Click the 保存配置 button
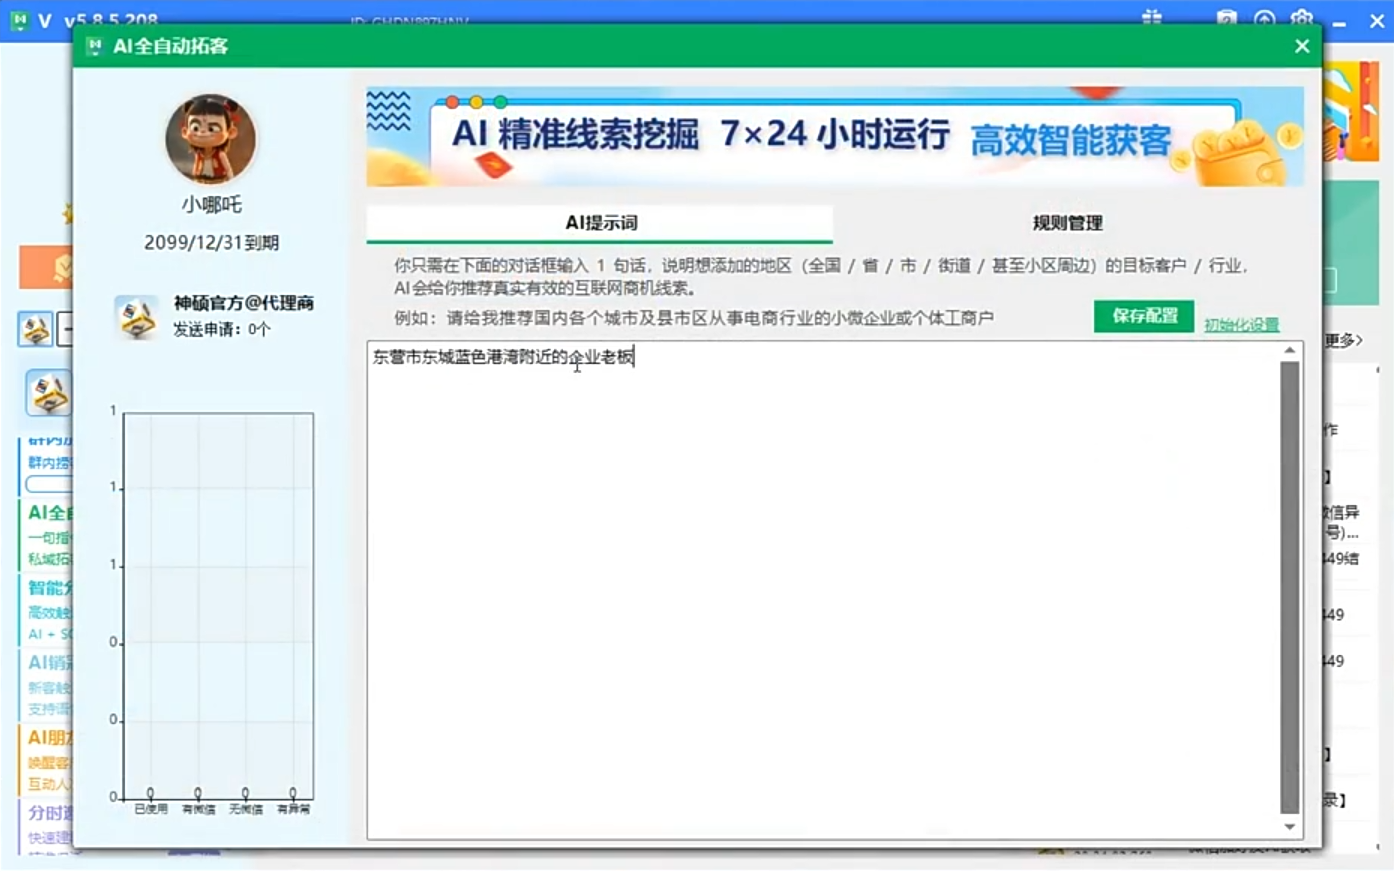 (1143, 316)
